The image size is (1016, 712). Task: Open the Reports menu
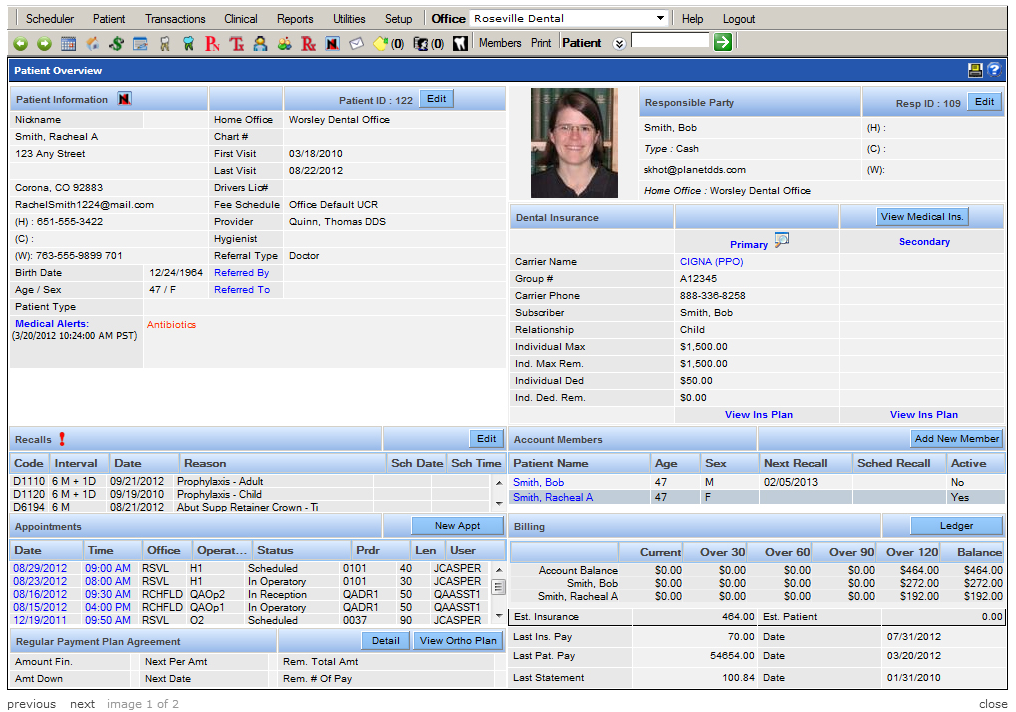click(x=295, y=19)
